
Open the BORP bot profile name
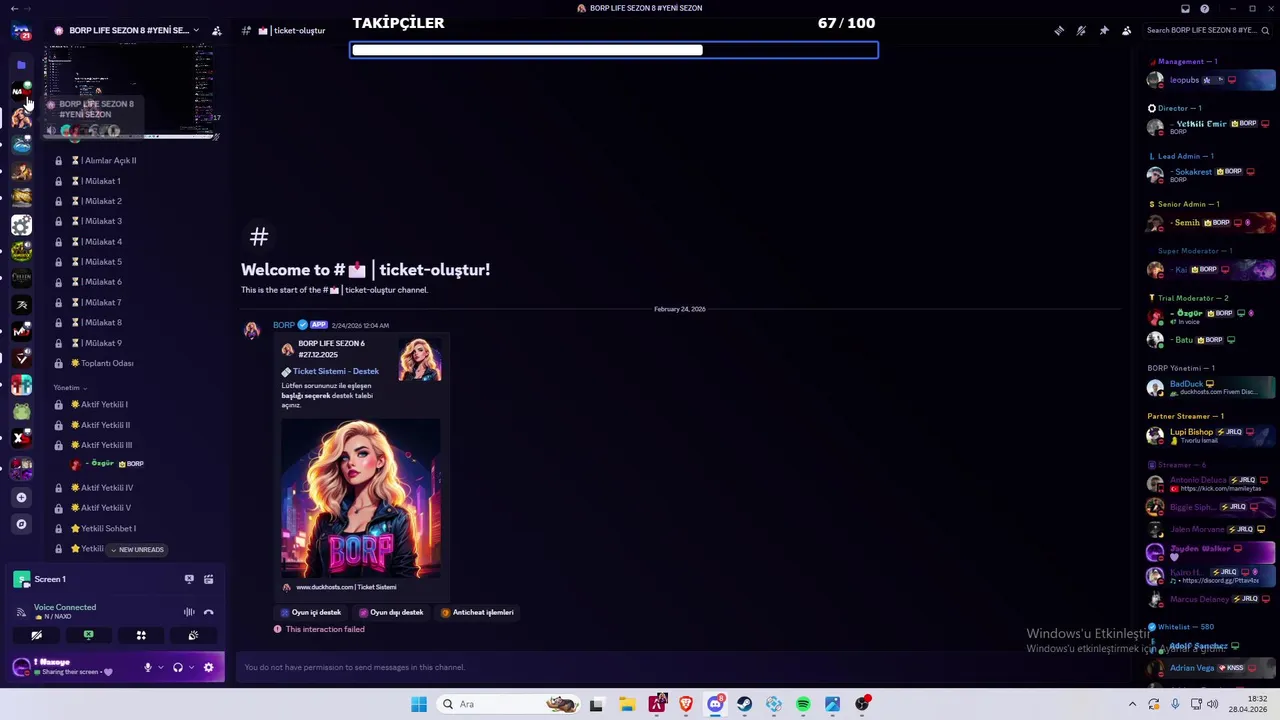pos(284,325)
